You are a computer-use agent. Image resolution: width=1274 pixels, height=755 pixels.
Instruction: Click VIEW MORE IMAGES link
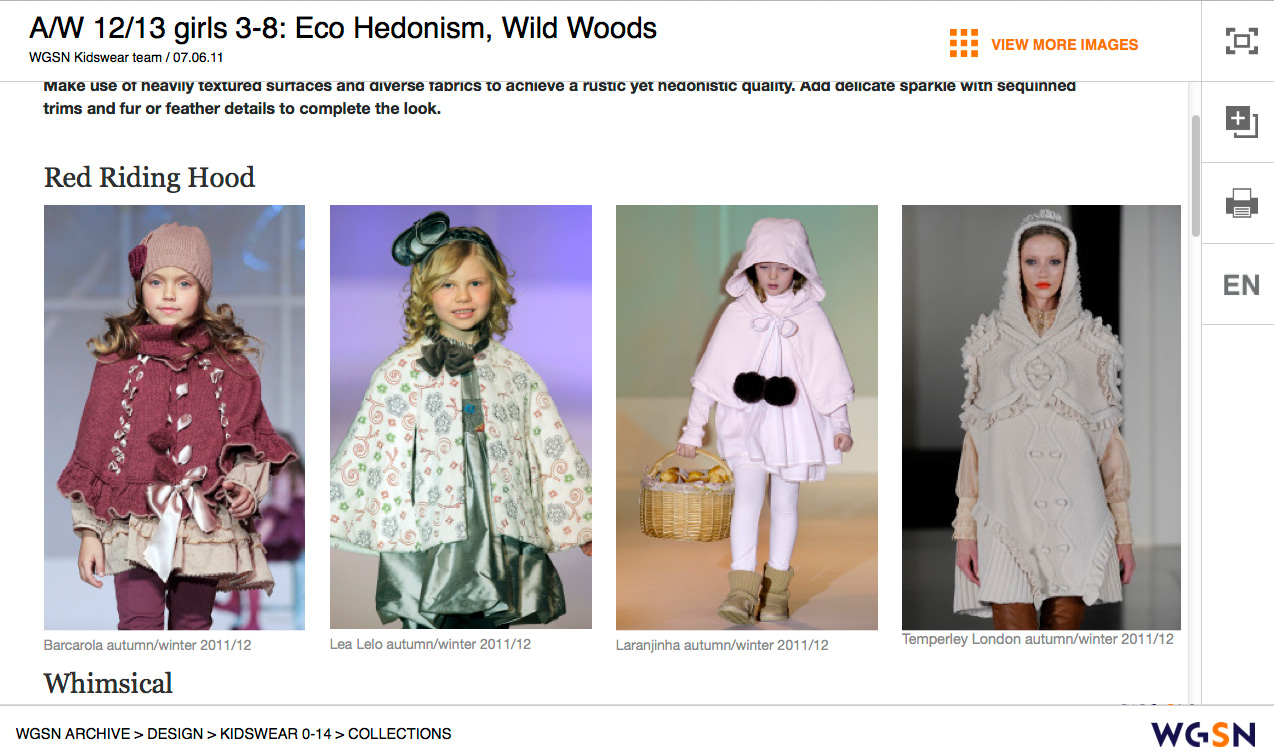(x=1064, y=44)
